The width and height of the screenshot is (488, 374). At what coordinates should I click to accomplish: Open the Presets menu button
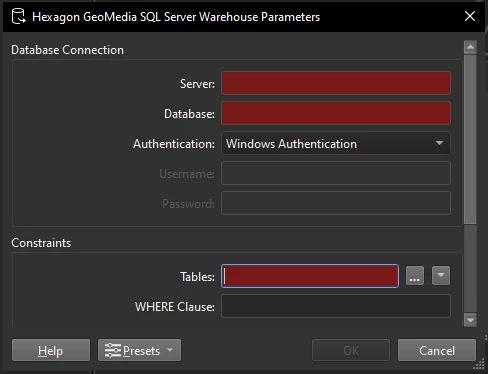[x=139, y=350]
